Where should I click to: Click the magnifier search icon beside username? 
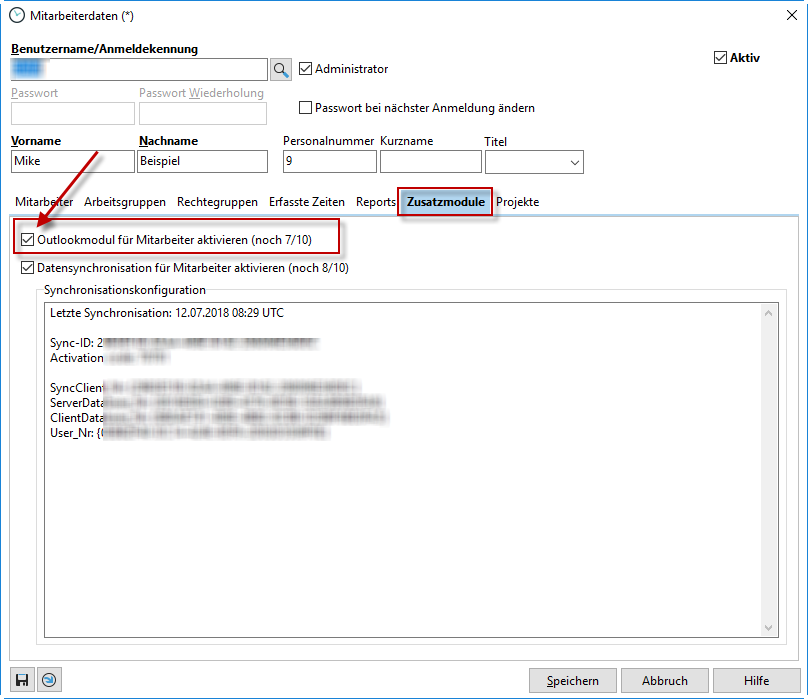point(281,69)
